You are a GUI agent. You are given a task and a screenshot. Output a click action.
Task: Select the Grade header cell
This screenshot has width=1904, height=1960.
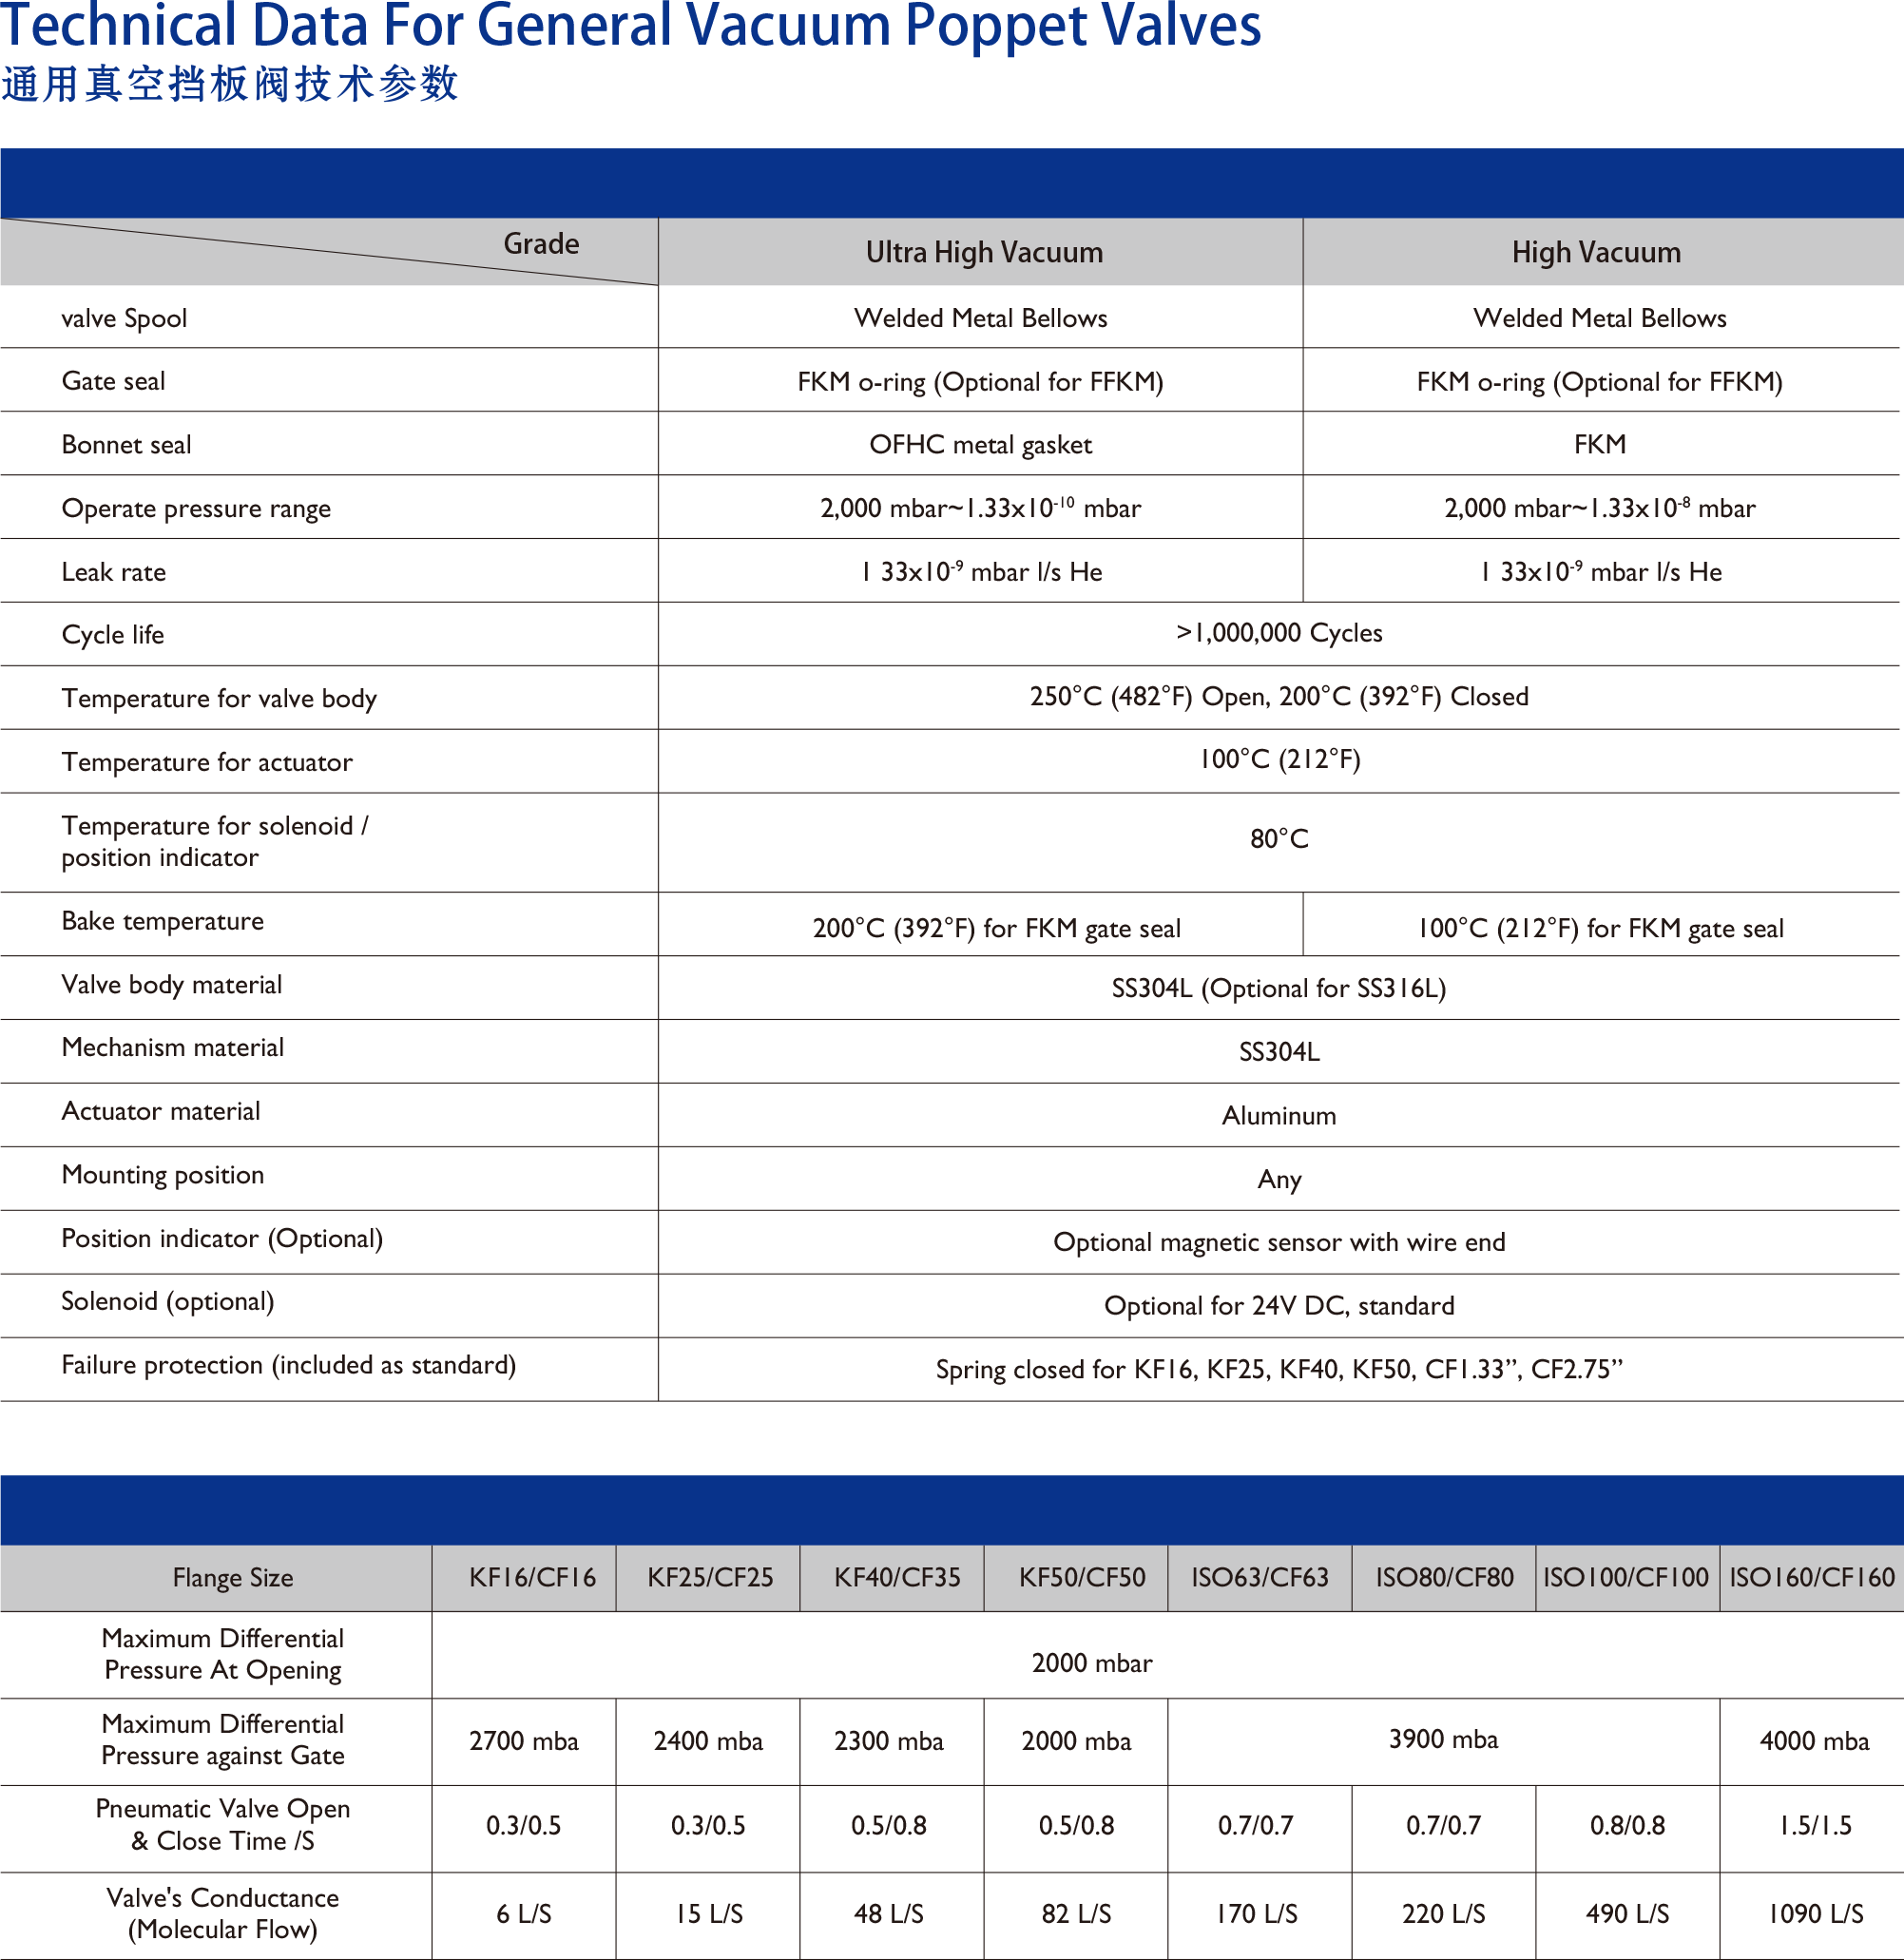point(540,244)
